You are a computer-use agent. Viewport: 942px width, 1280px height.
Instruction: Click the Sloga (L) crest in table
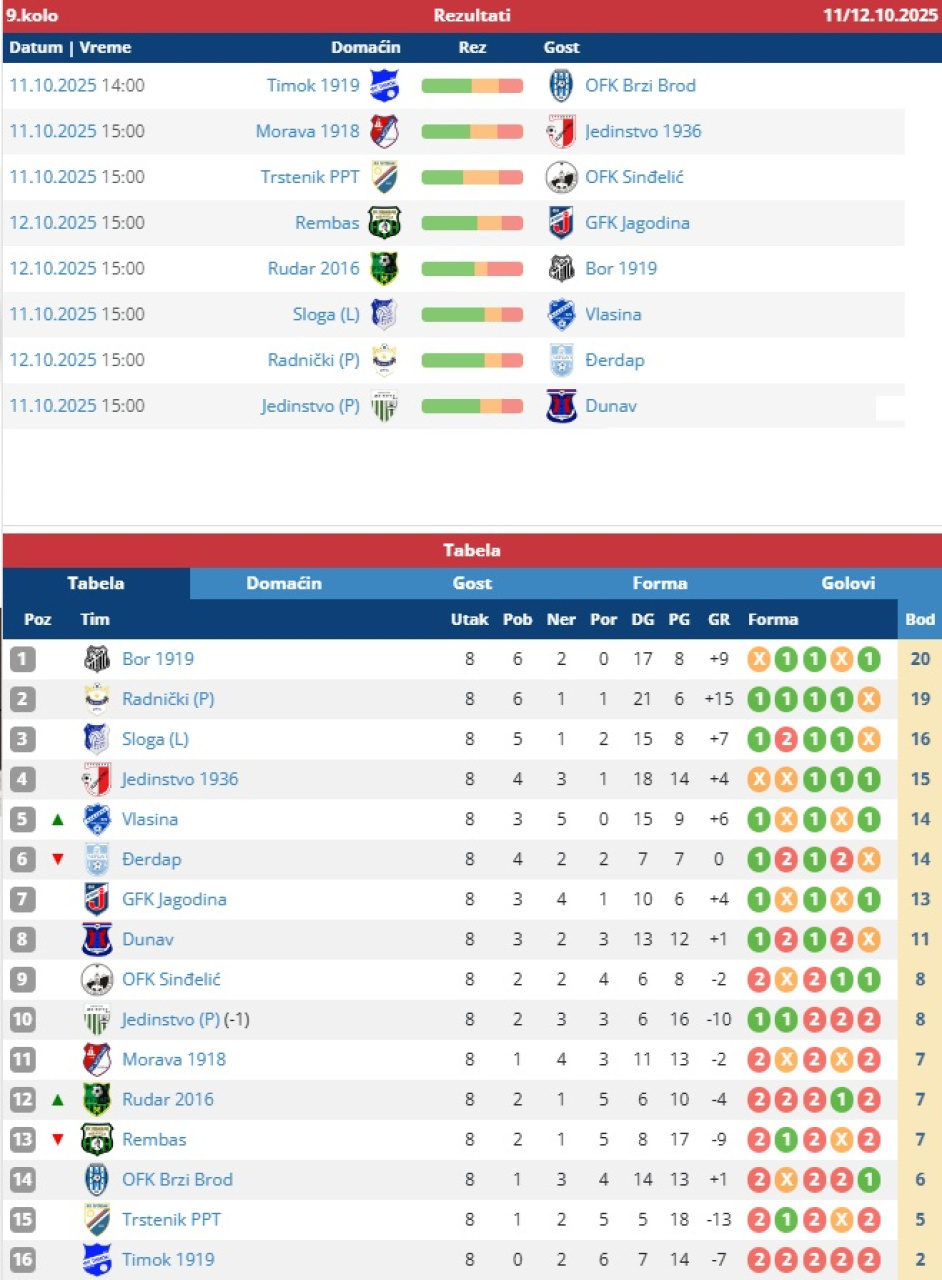tap(96, 739)
